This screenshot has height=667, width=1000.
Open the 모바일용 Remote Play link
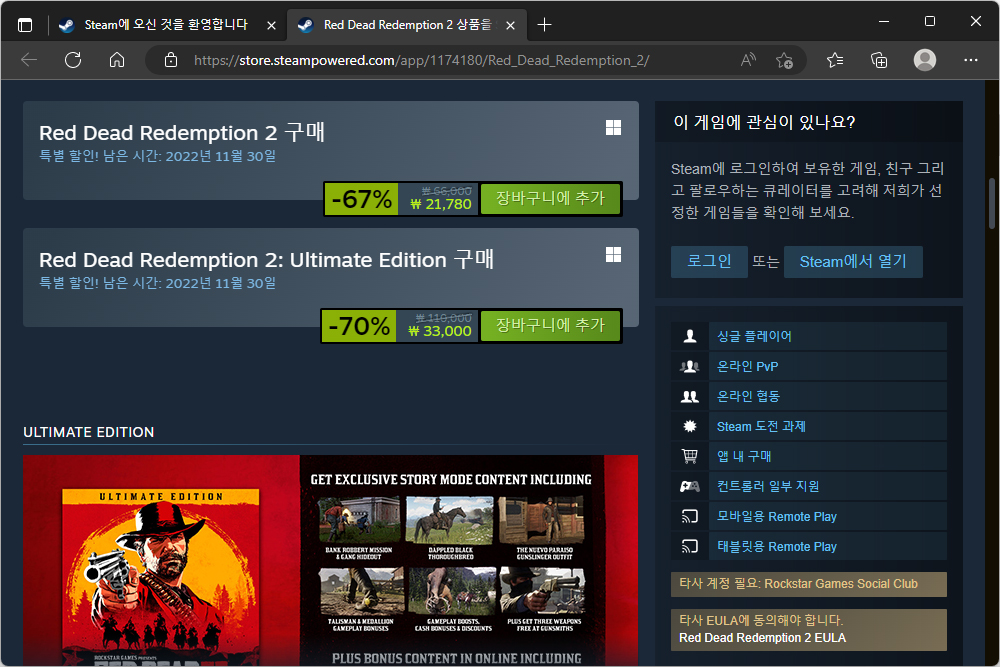(776, 517)
